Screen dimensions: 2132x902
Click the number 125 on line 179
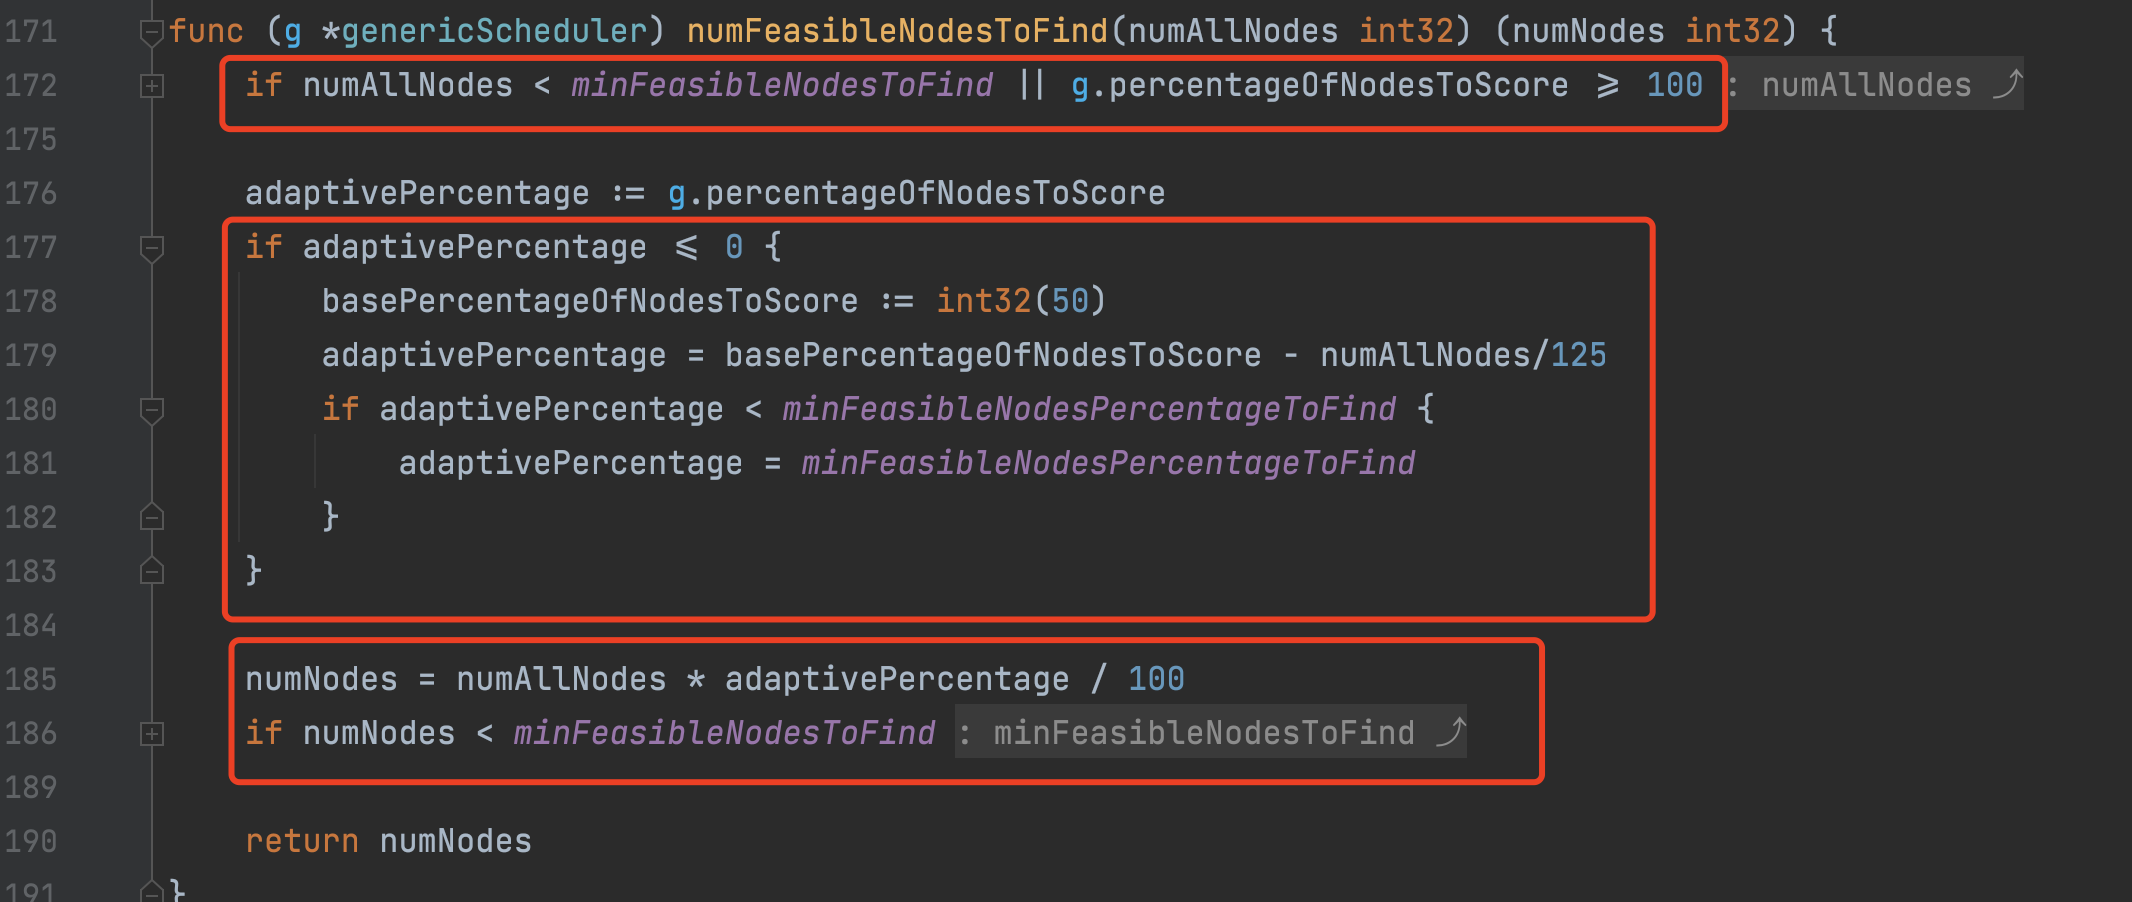pos(1578,355)
